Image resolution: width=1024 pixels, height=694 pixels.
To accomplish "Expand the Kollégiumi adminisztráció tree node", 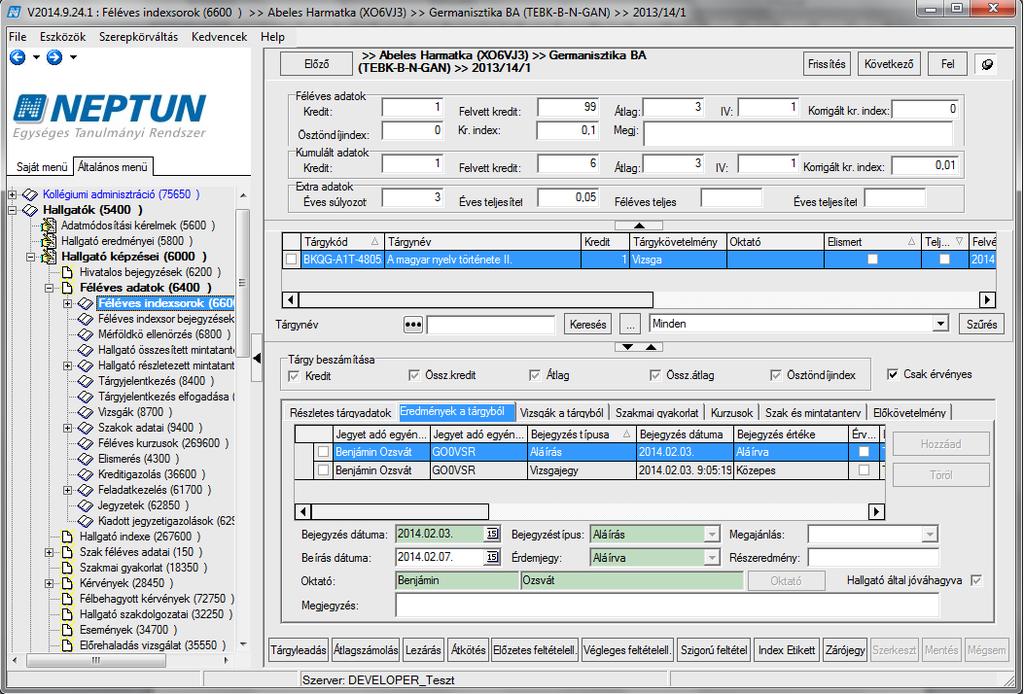I will pos(12,195).
